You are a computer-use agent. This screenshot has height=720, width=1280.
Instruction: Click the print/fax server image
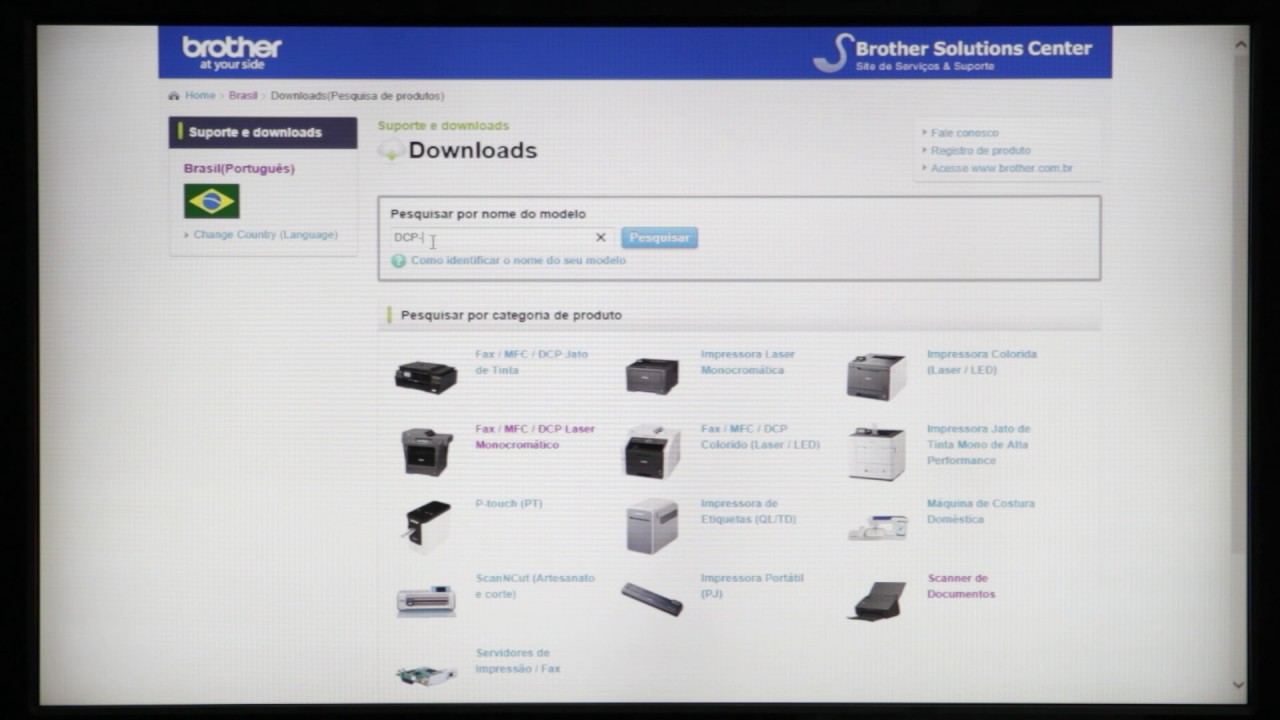tap(426, 675)
